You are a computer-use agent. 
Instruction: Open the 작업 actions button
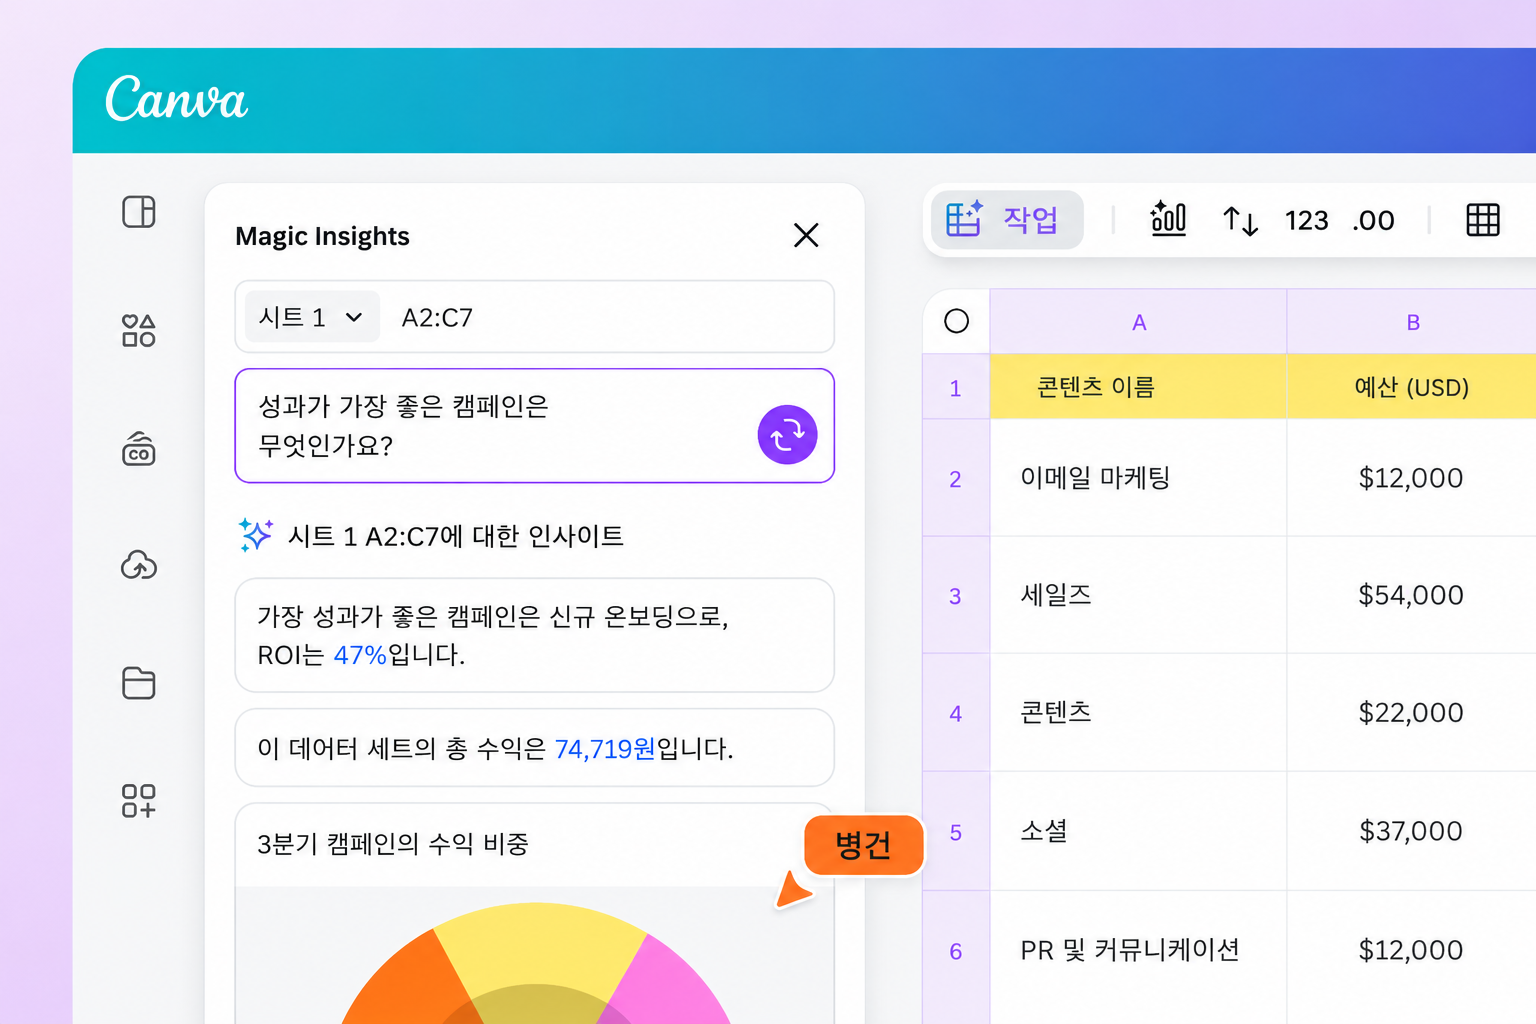coord(1007,219)
